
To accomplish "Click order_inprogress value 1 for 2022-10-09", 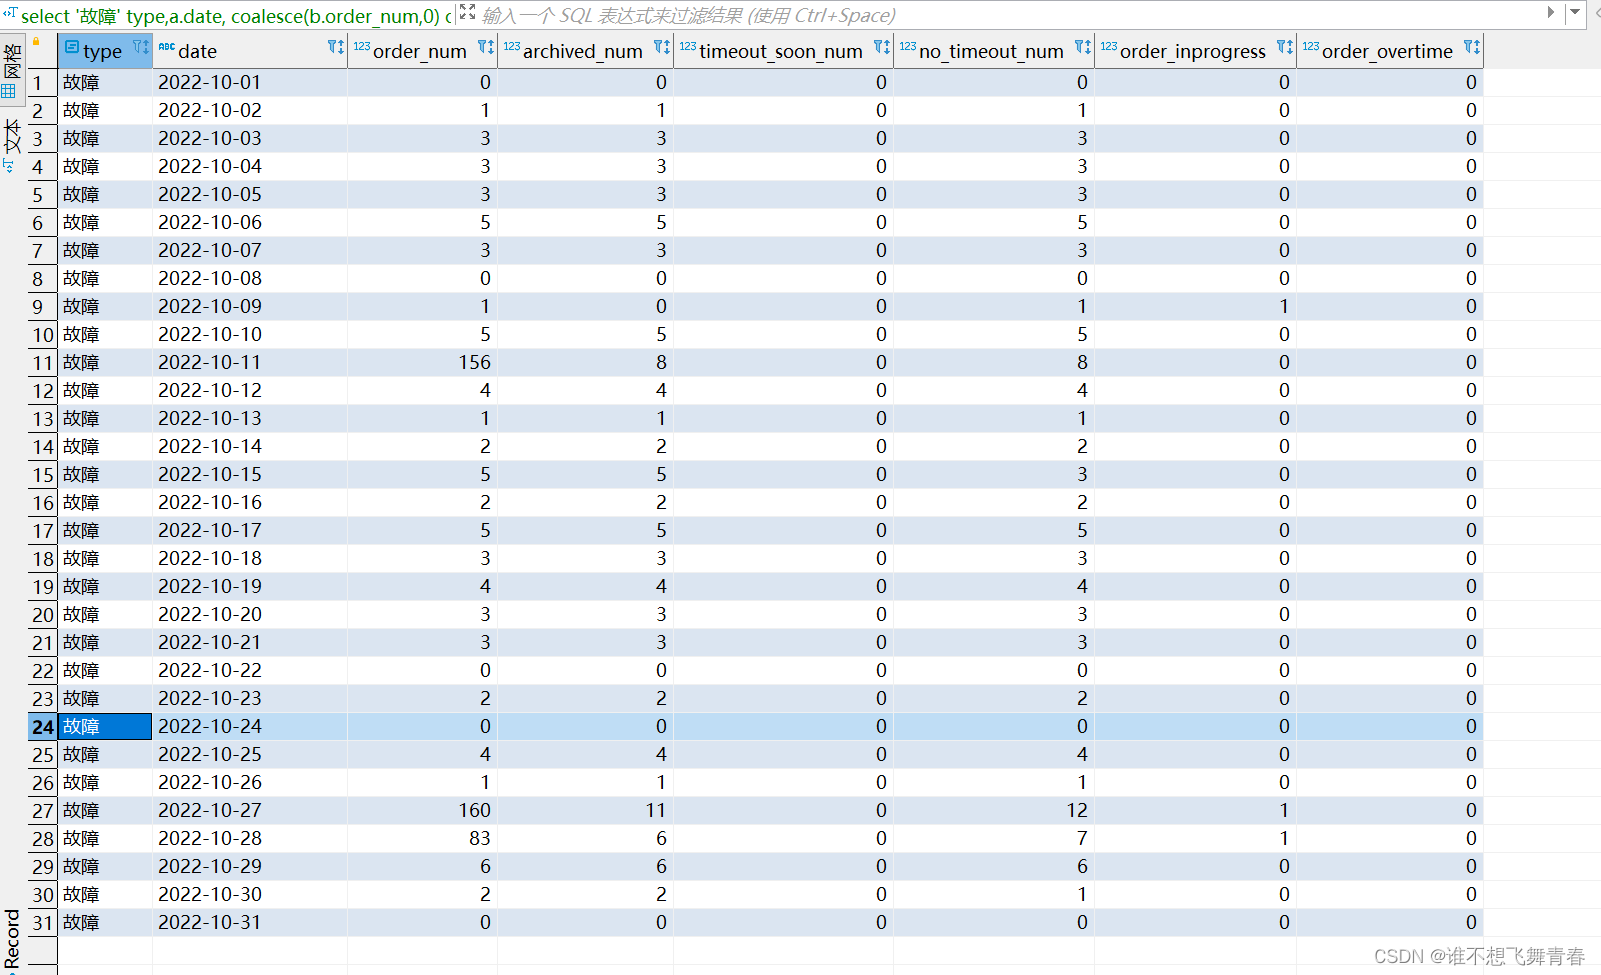I will point(1195,306).
